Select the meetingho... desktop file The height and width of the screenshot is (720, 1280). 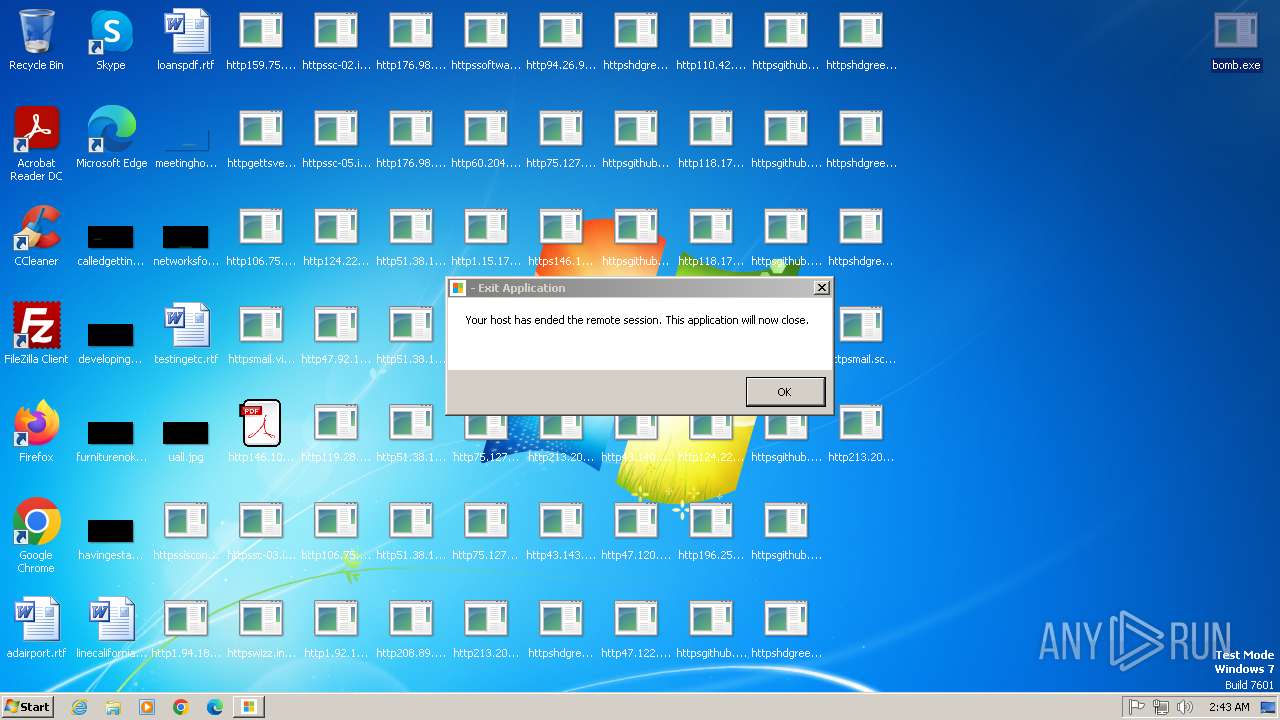[186, 148]
